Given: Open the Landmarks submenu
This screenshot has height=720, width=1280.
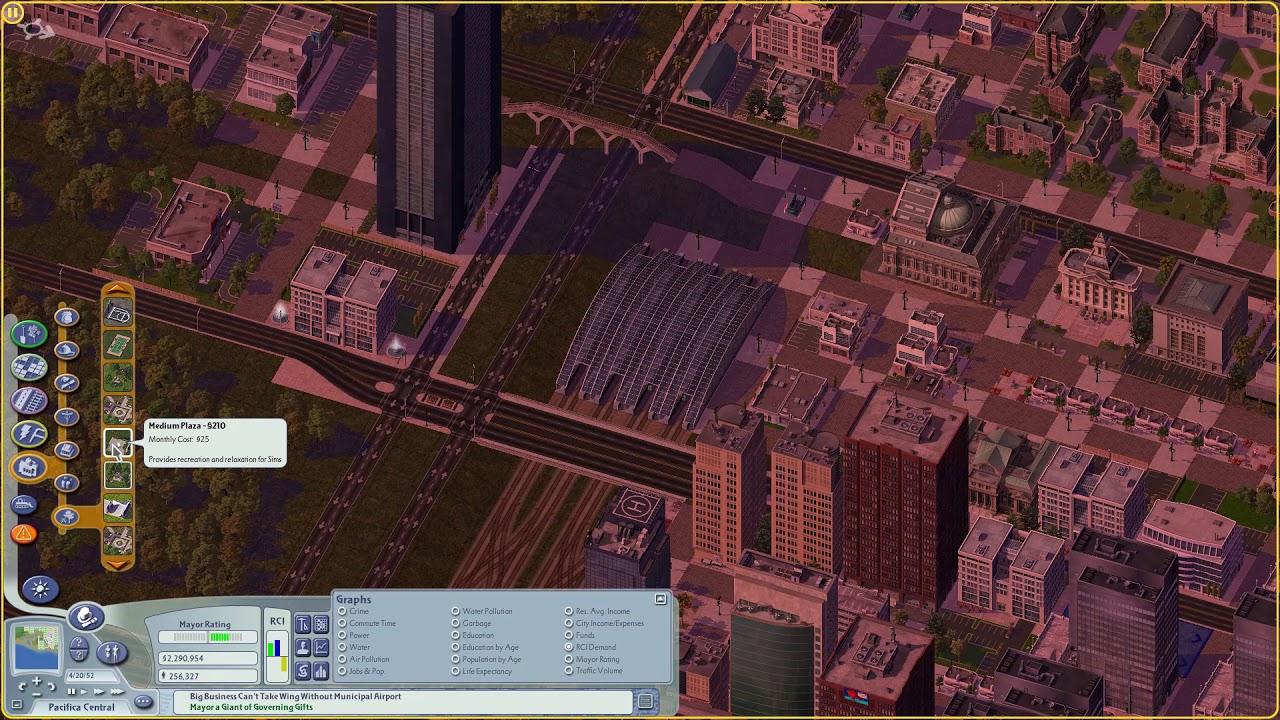Looking at the screenshot, I should point(67,450).
